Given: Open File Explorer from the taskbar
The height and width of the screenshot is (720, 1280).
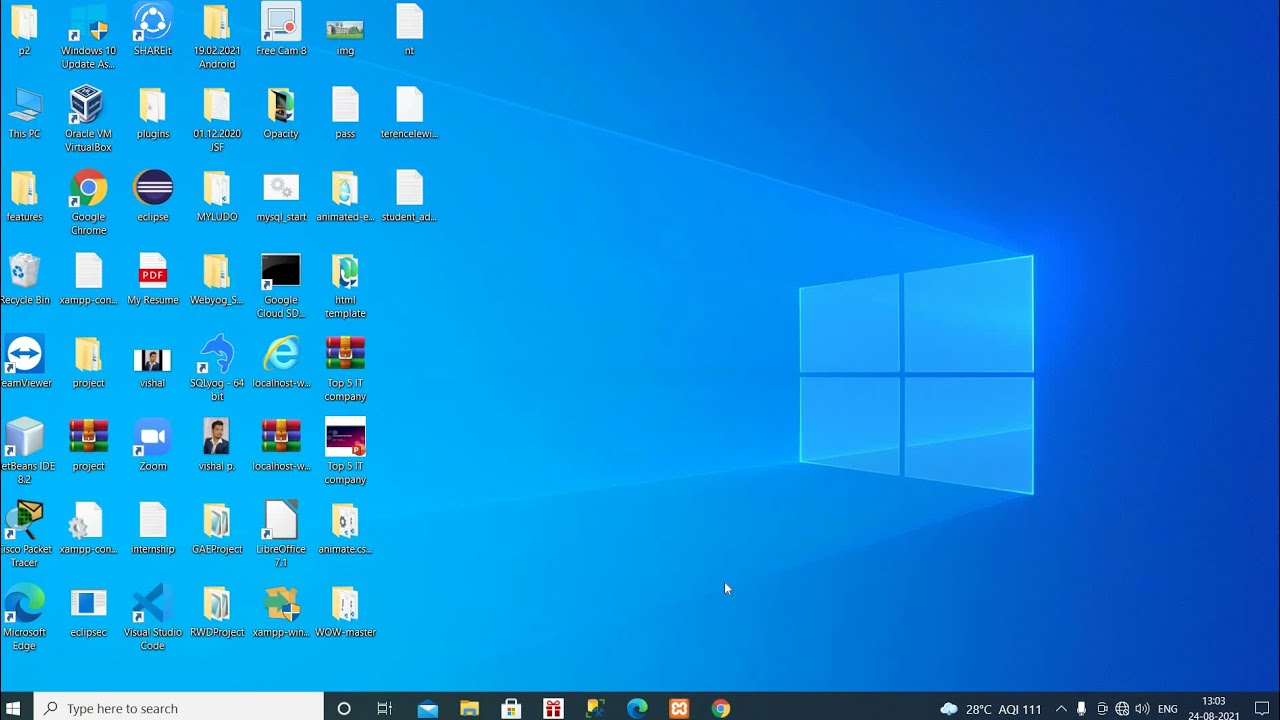Looking at the screenshot, I should [470, 708].
